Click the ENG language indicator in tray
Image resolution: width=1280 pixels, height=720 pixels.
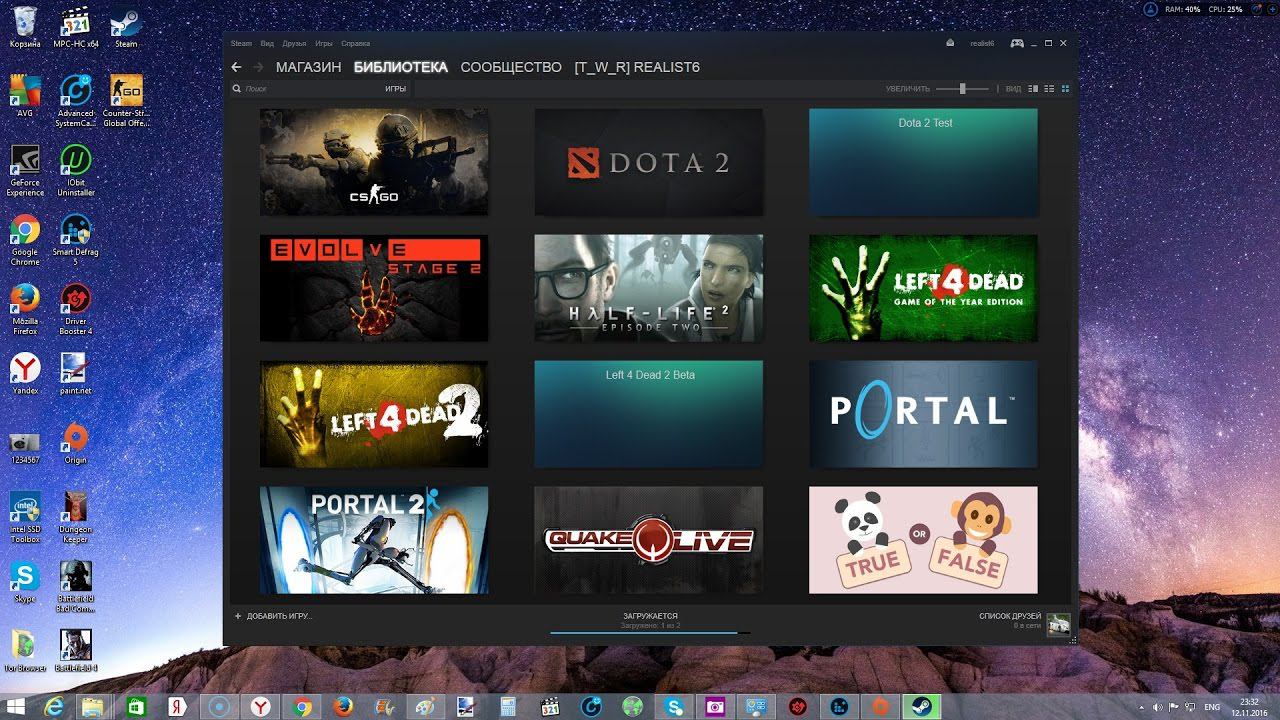1213,706
